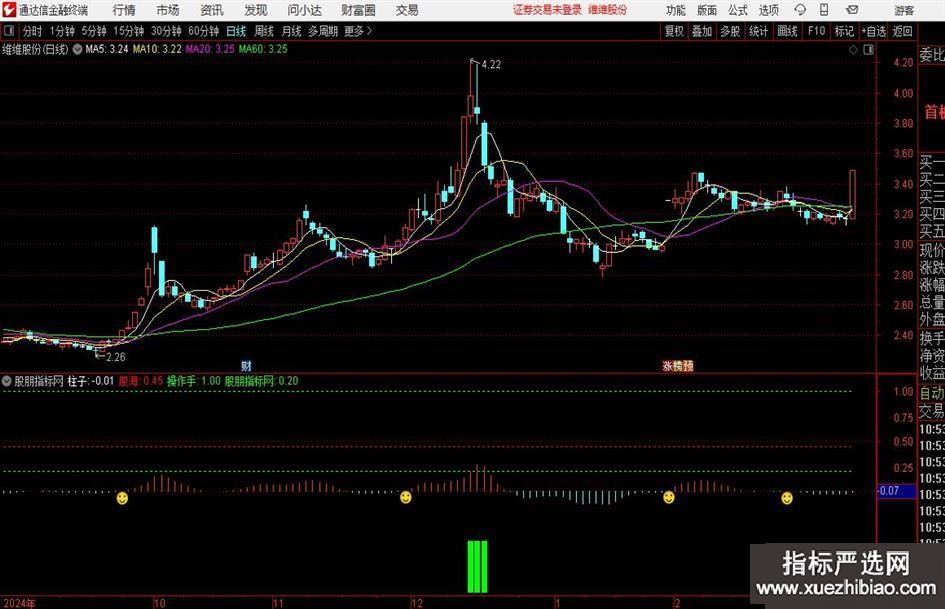Image resolution: width=945 pixels, height=609 pixels.
Task: Click the 叠加 overlay button
Action: [x=702, y=31]
